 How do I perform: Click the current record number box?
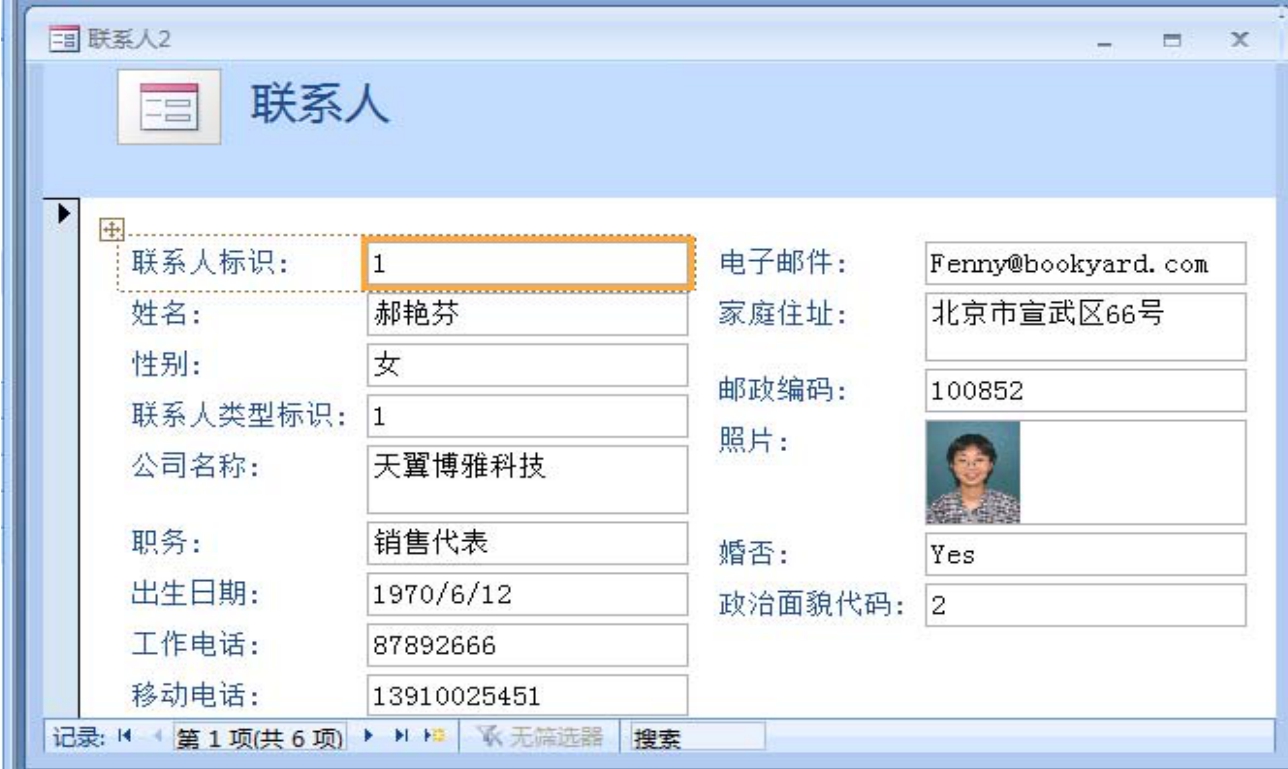coord(259,739)
